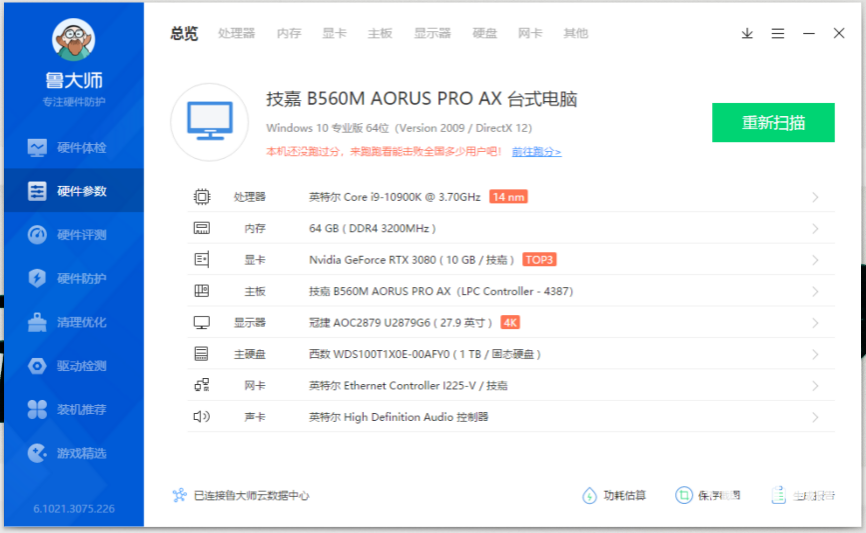The height and width of the screenshot is (533, 866).
Task: Click the green 重新扫描 button
Action: point(773,122)
